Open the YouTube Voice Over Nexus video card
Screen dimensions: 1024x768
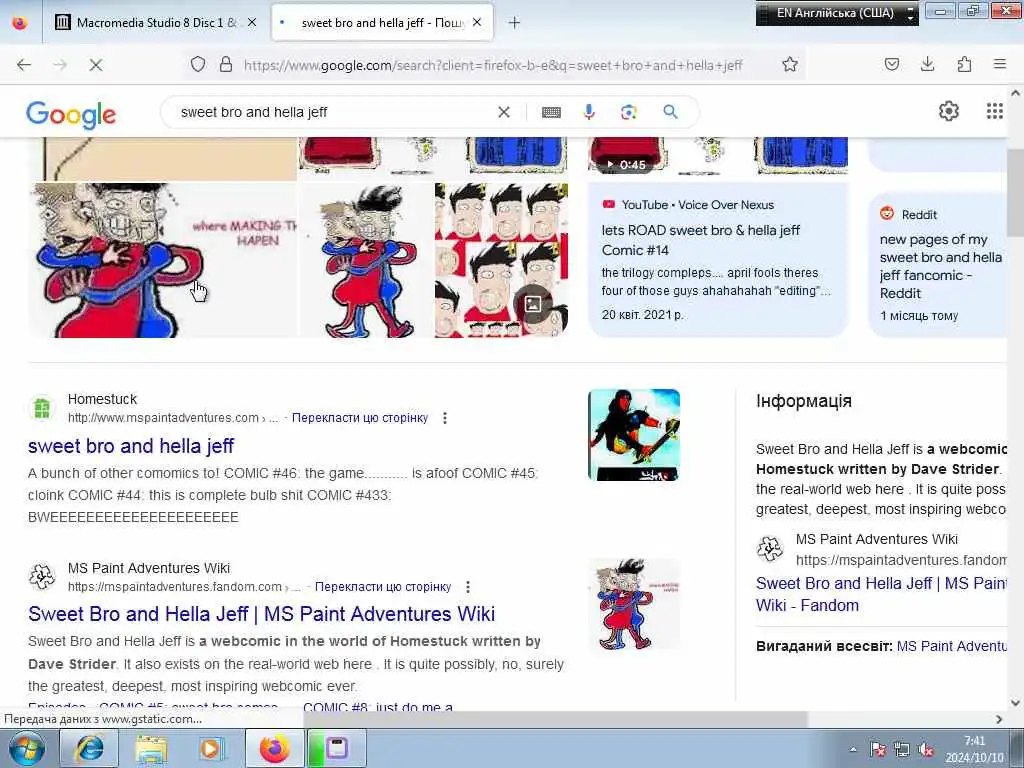718,259
